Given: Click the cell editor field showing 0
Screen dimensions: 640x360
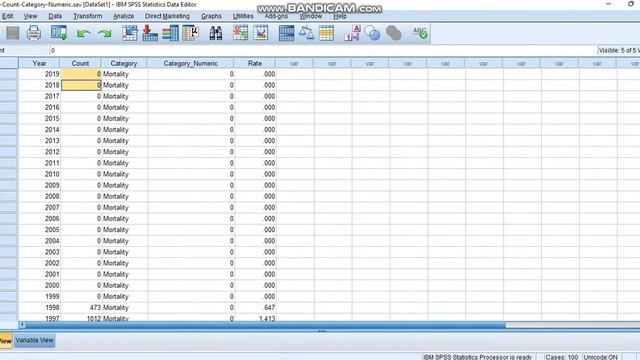Looking at the screenshot, I should click(322, 50).
